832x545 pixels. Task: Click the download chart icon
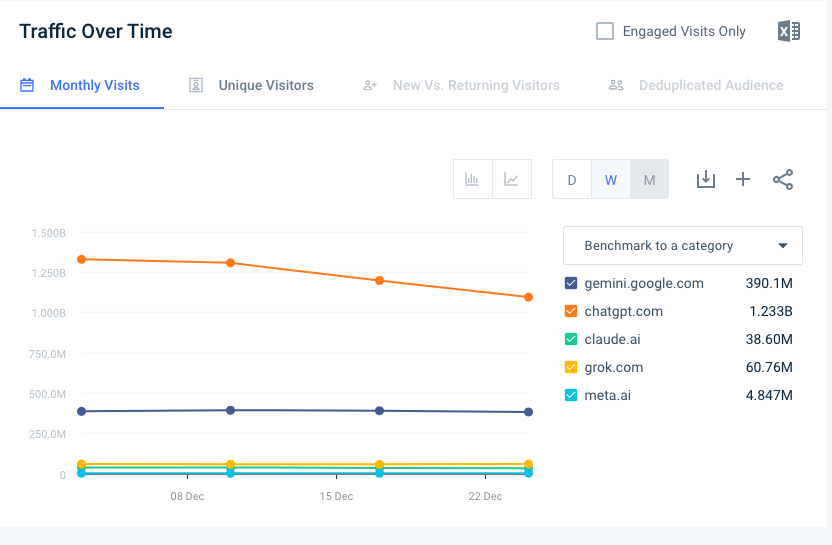pos(706,180)
